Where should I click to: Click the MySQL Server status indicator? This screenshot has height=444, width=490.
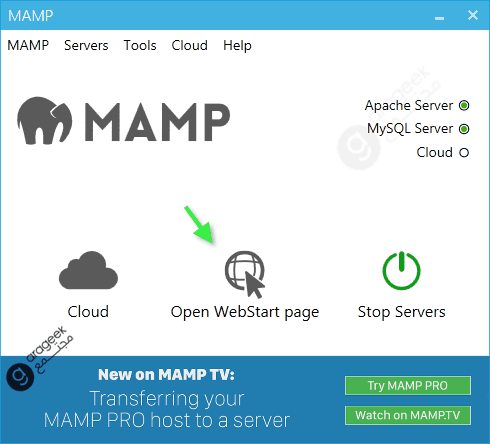click(464, 129)
